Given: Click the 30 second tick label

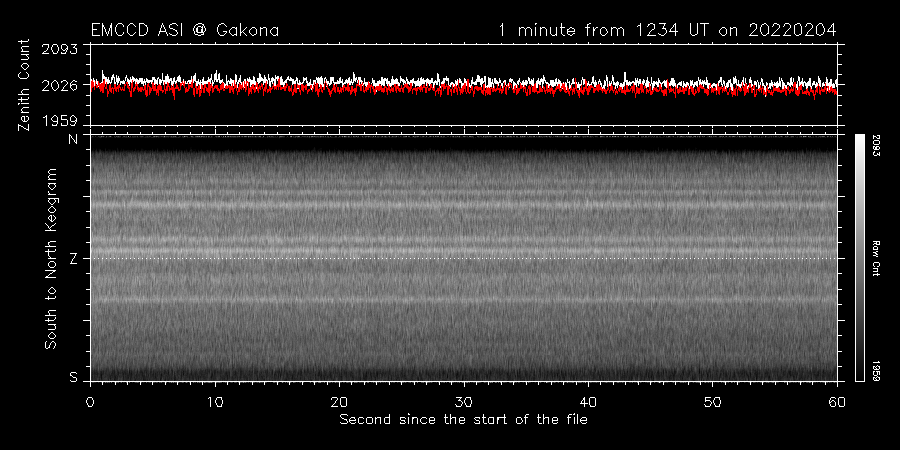Looking at the screenshot, I should (464, 402).
